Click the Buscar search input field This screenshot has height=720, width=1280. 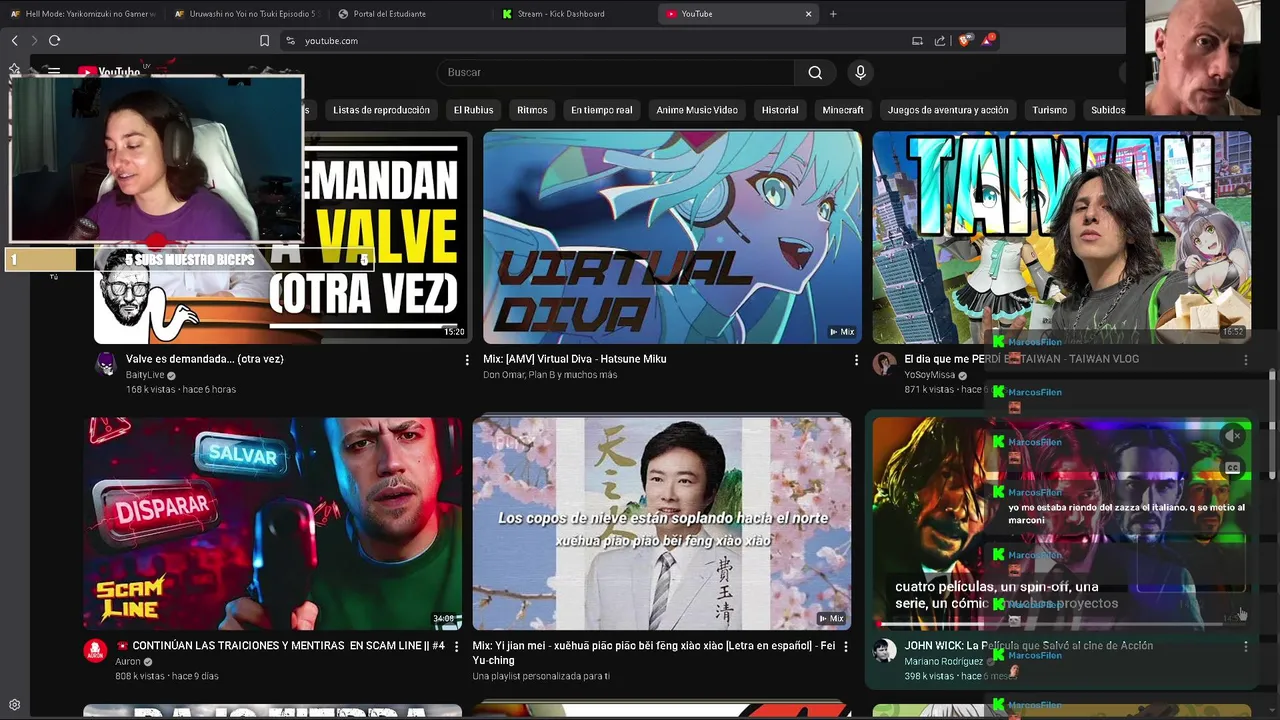coord(616,72)
